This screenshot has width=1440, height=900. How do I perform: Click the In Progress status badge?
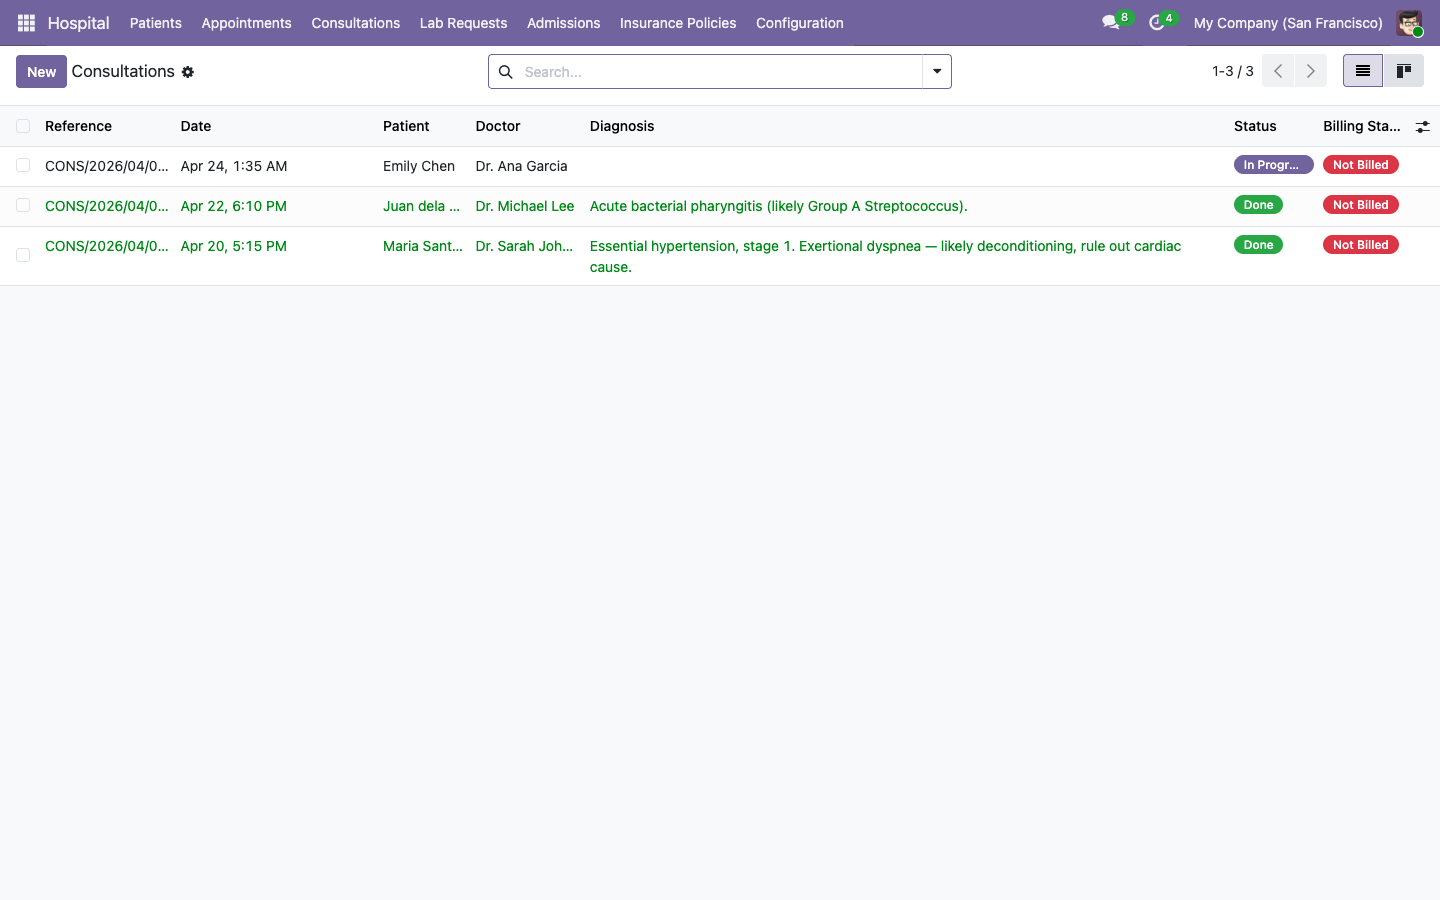(x=1272, y=165)
